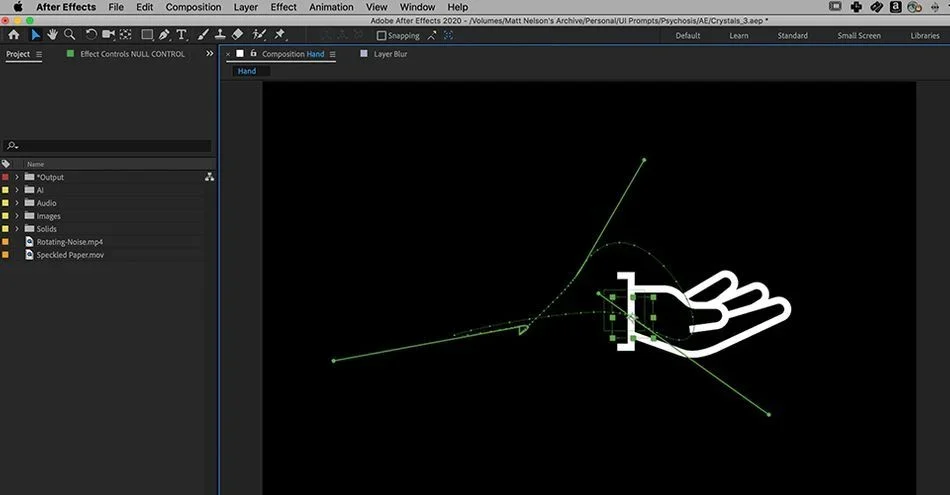Switch to the Default workspace

pos(688,36)
